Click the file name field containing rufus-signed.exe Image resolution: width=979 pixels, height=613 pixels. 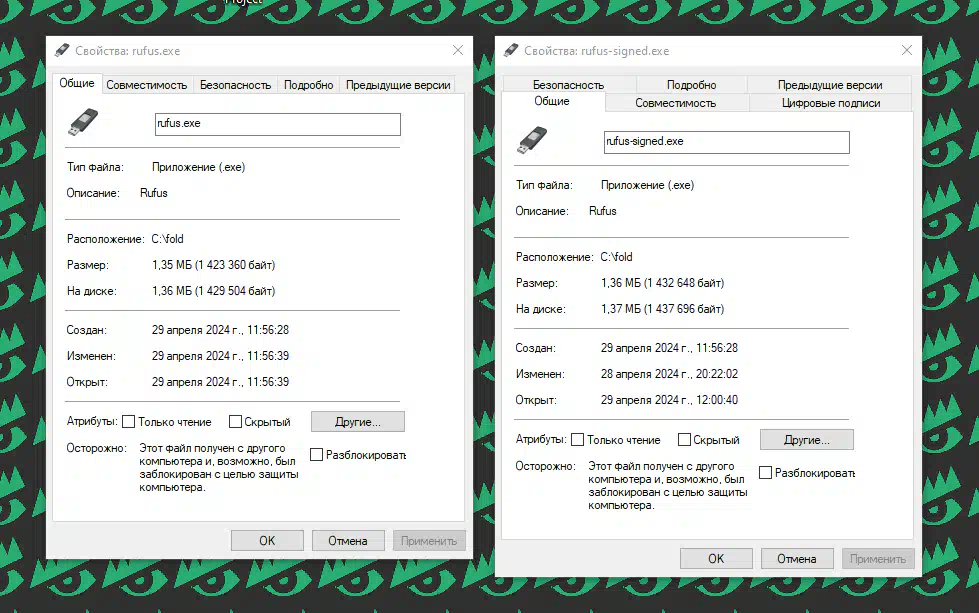[727, 142]
